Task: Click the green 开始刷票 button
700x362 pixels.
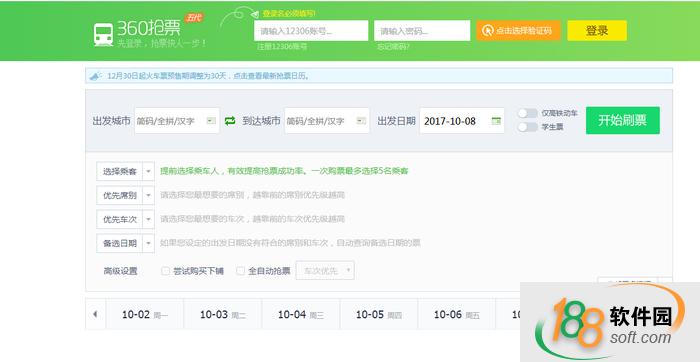Action: point(623,121)
